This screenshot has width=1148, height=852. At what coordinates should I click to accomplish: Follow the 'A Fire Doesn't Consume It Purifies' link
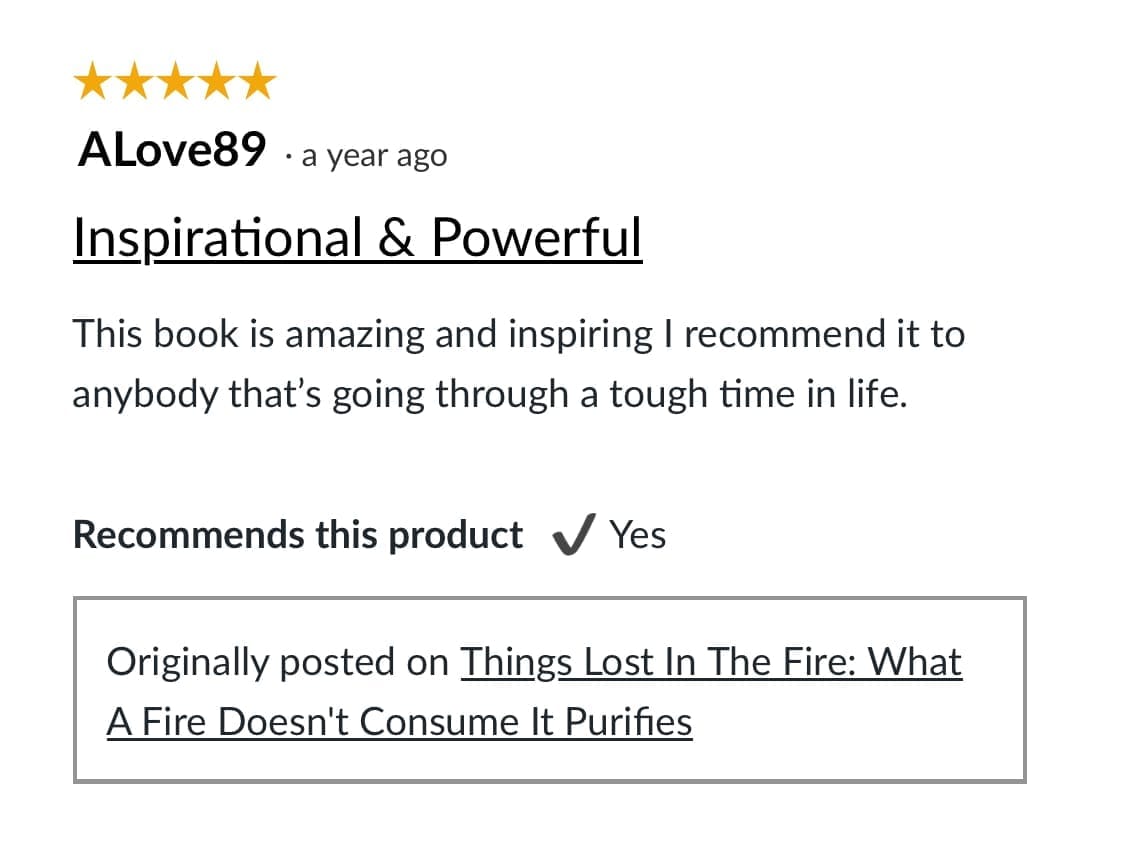point(399,722)
